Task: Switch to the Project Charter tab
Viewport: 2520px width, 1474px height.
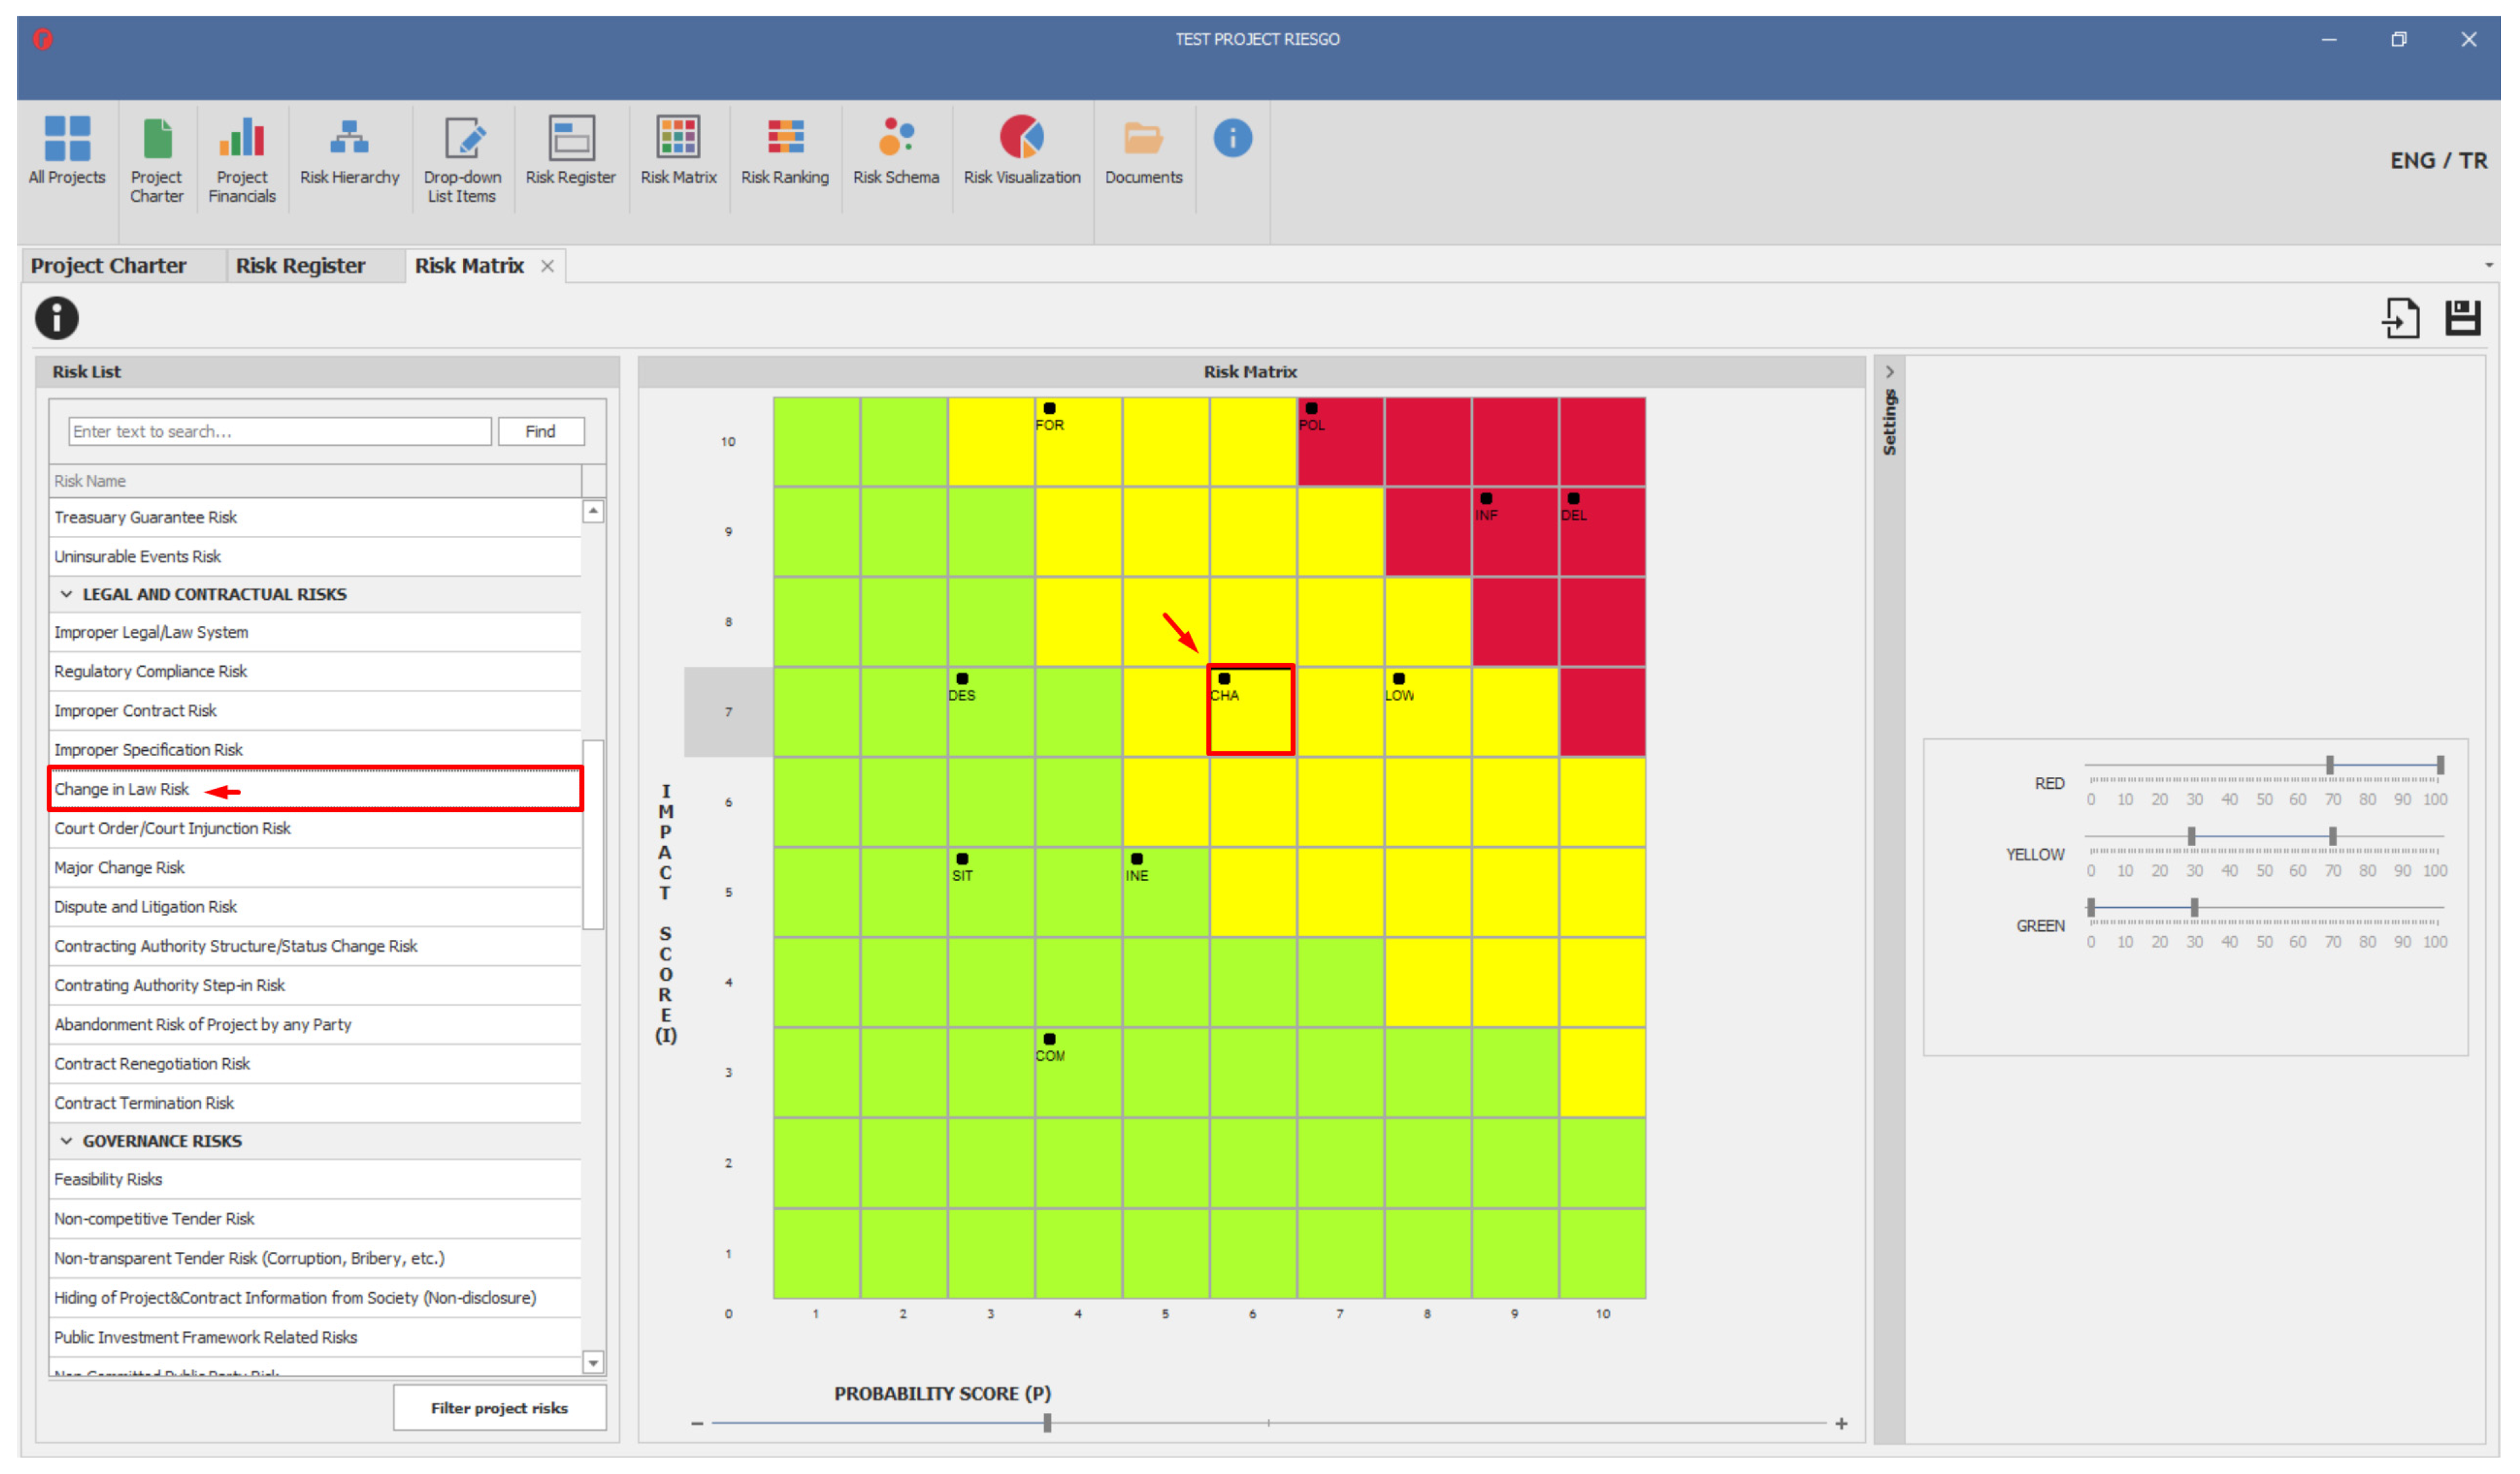Action: coord(108,266)
